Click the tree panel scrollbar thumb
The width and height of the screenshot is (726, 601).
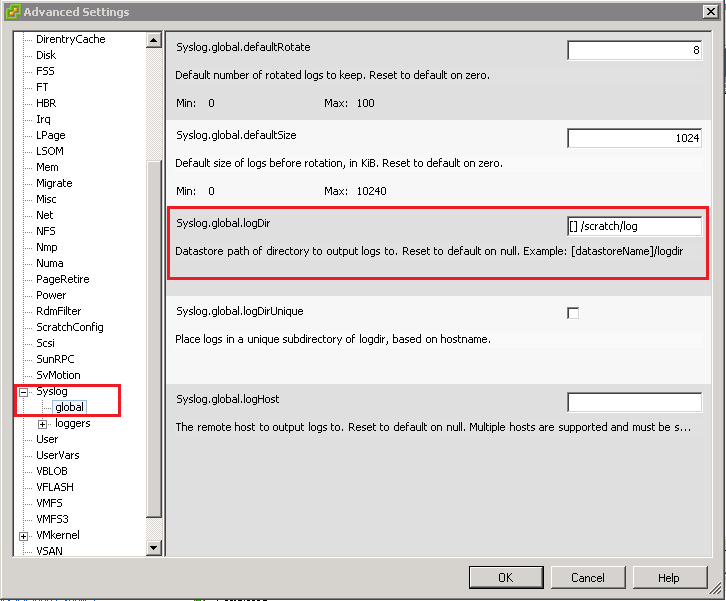(154, 339)
